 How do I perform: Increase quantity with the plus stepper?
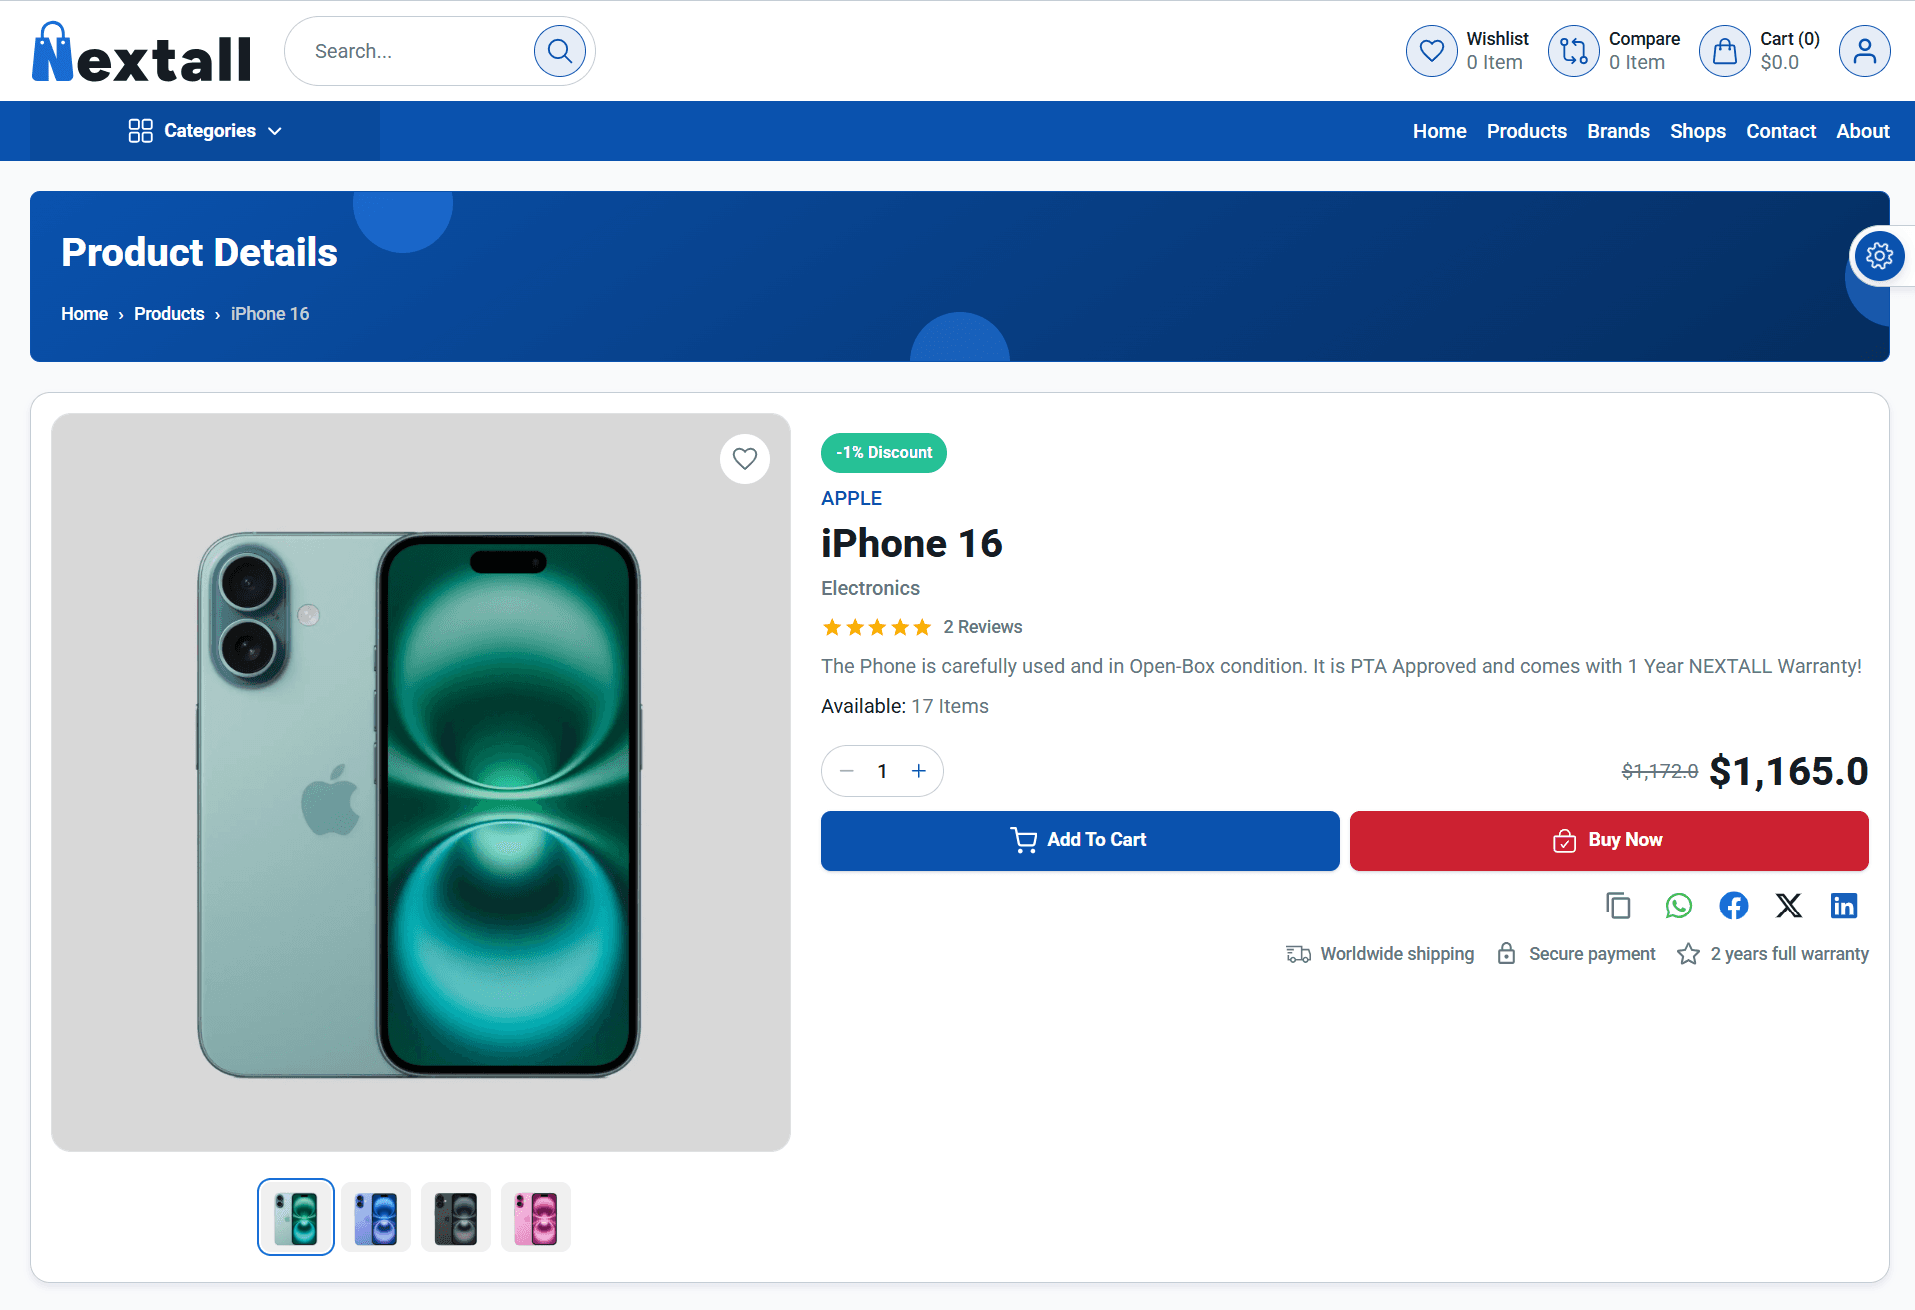(918, 770)
